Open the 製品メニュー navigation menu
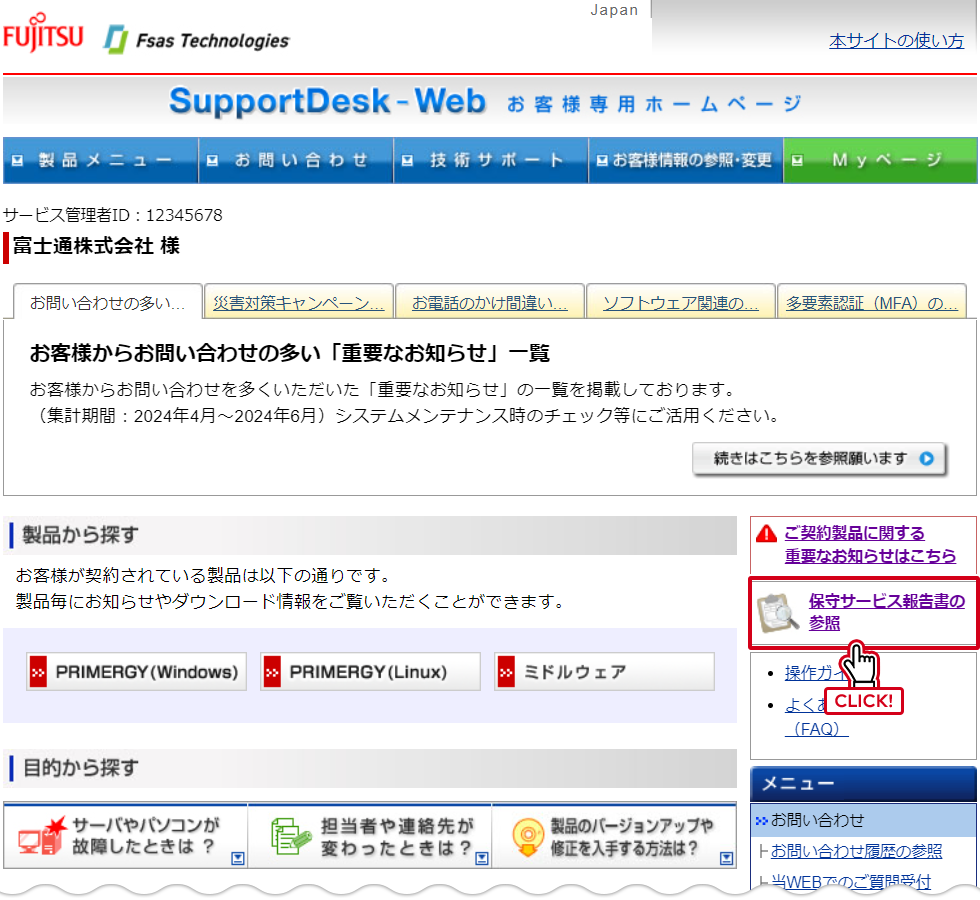The image size is (980, 900). point(101,161)
